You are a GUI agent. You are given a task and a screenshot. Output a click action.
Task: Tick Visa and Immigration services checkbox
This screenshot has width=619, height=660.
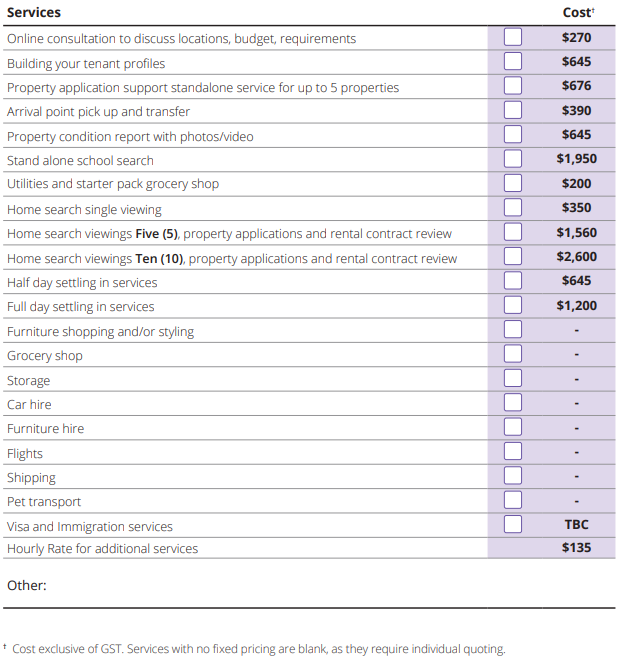click(x=513, y=525)
